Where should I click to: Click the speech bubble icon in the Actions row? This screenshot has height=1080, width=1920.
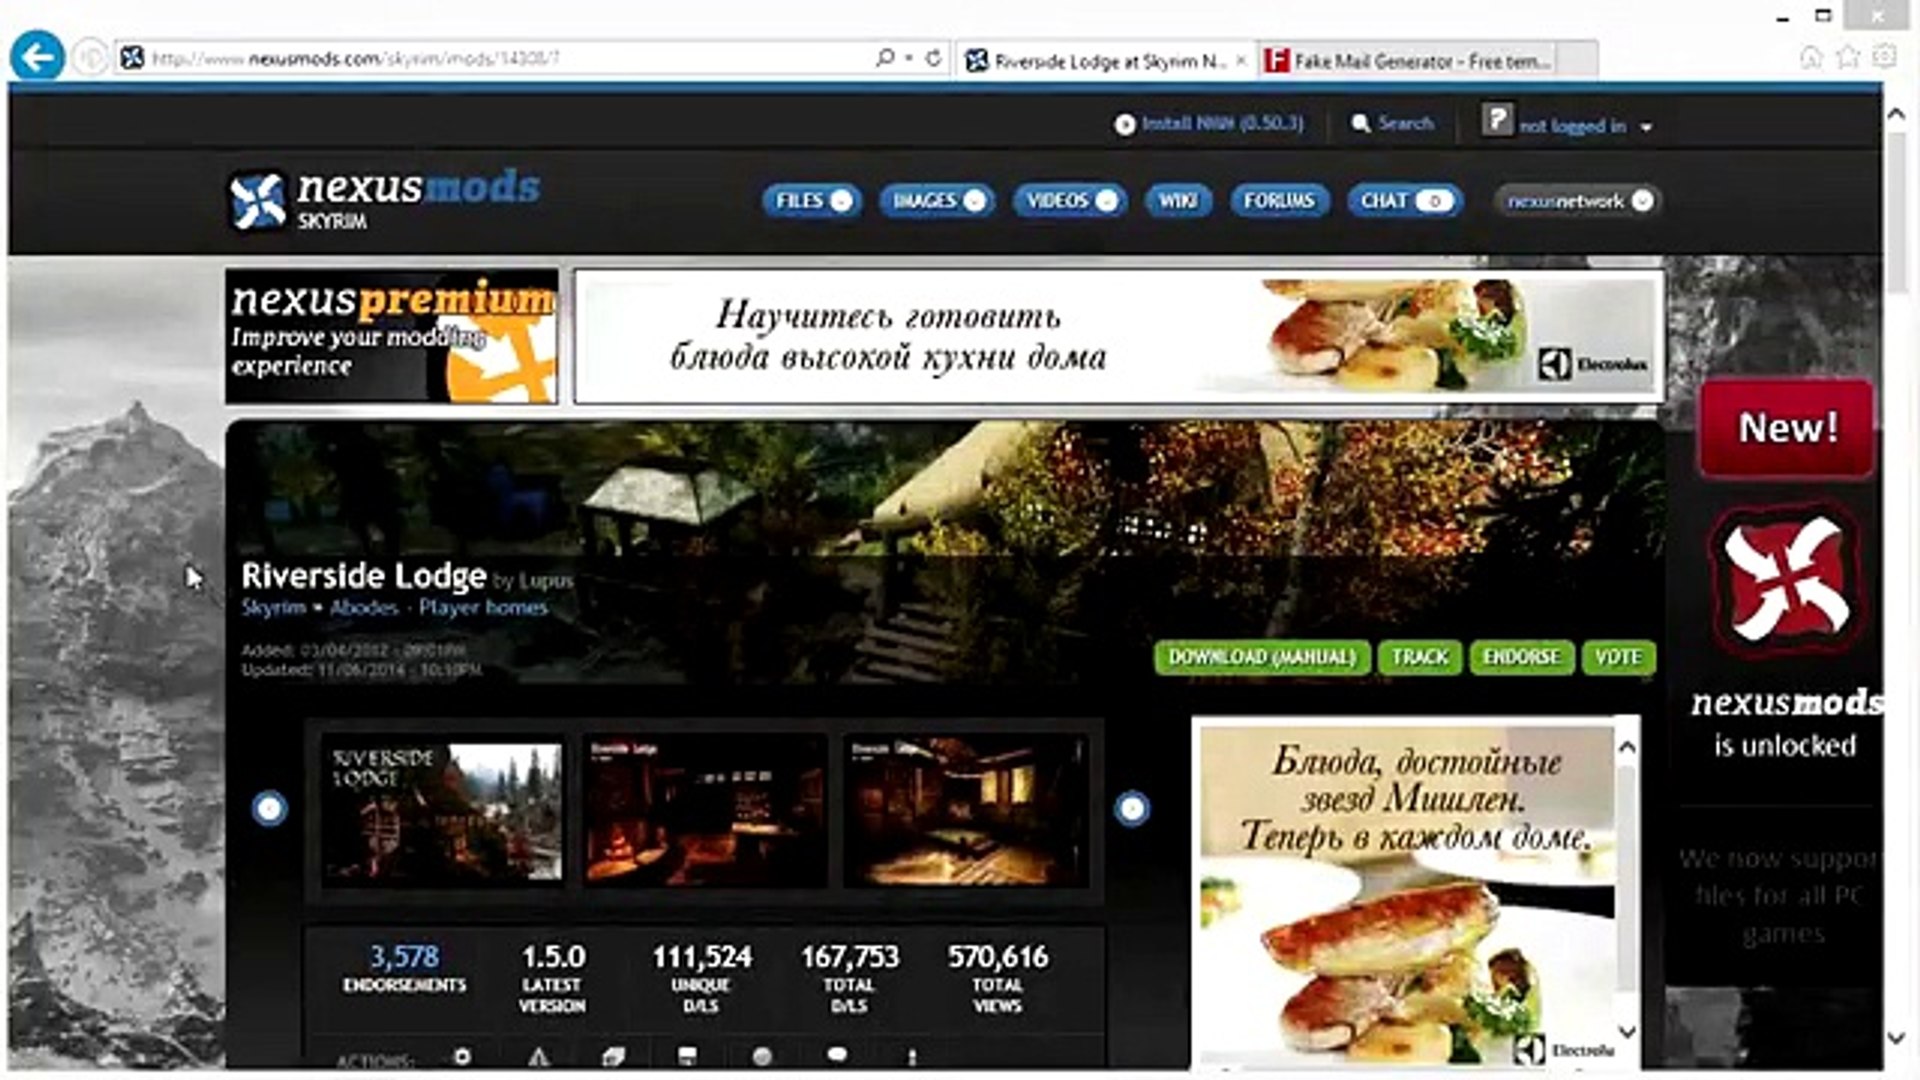(x=837, y=1055)
